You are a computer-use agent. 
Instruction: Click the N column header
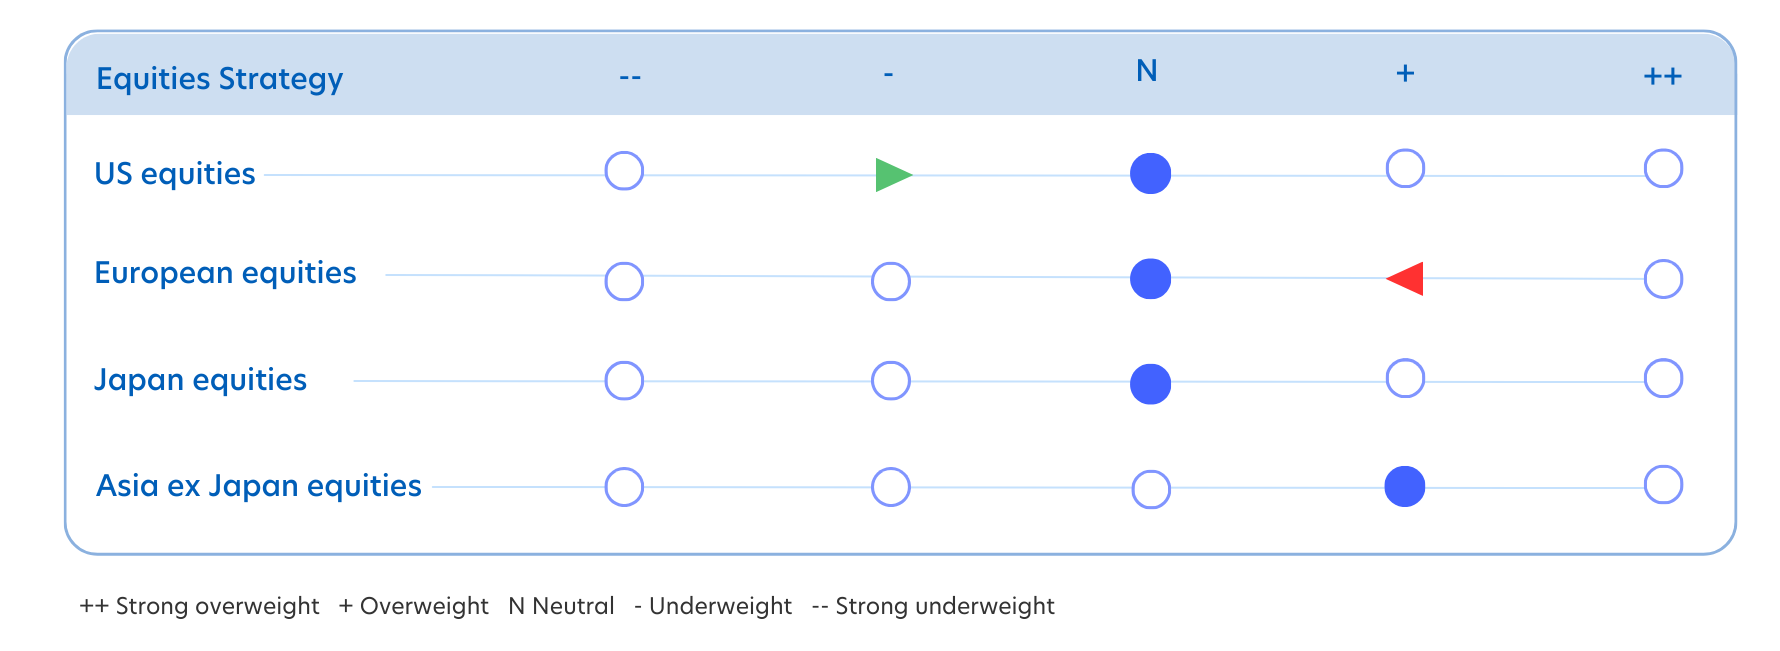click(x=1147, y=71)
